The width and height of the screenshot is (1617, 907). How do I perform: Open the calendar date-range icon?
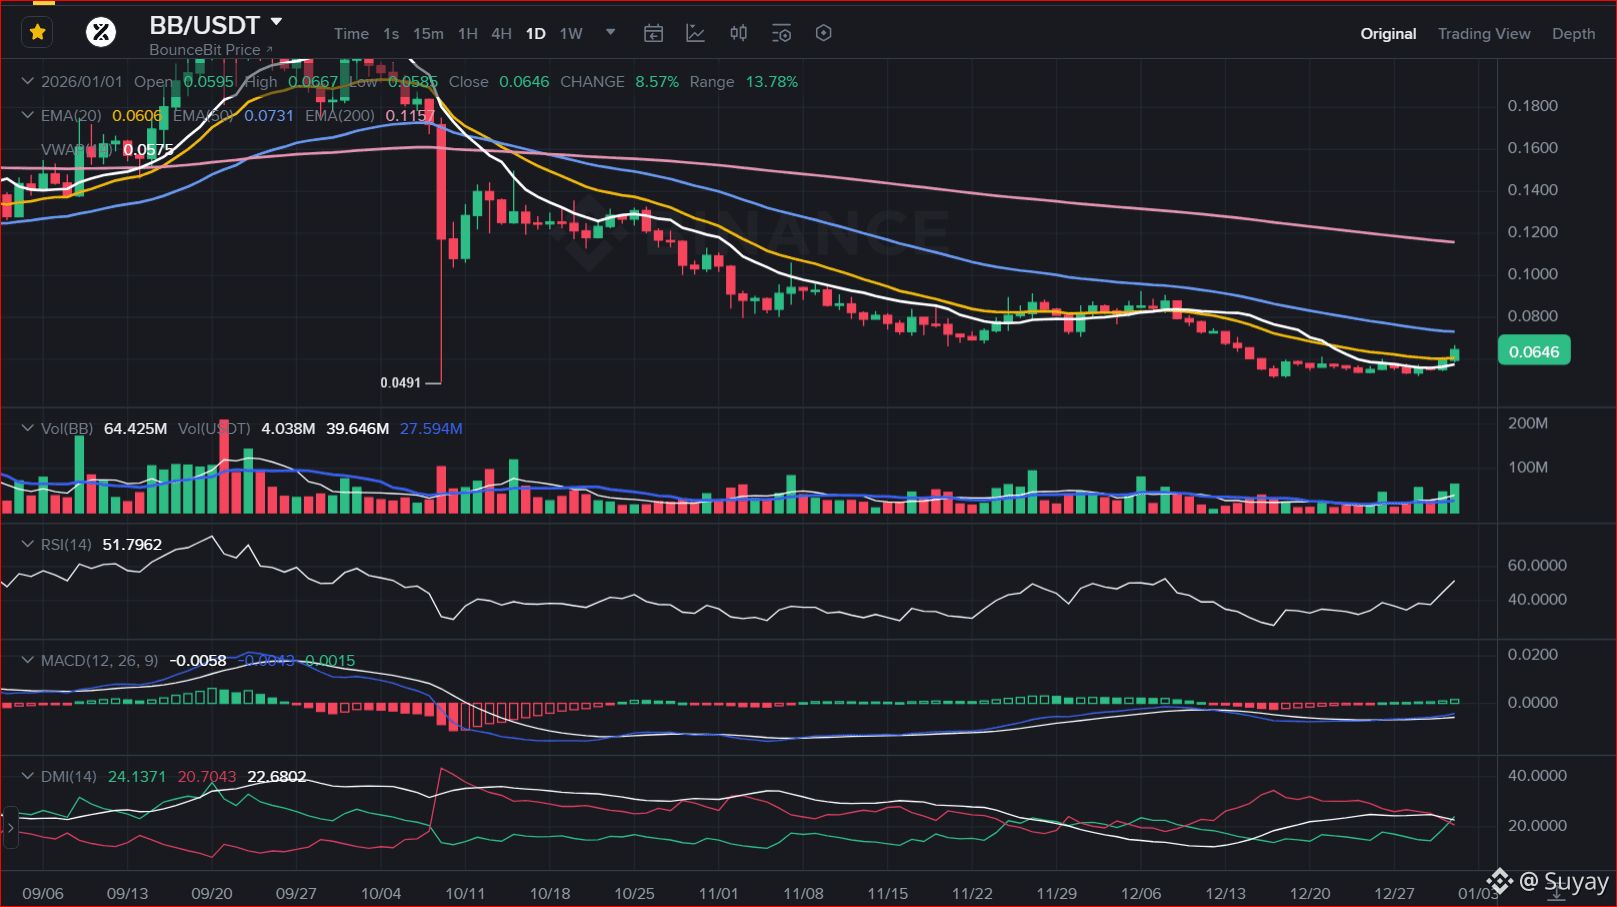[x=653, y=33]
